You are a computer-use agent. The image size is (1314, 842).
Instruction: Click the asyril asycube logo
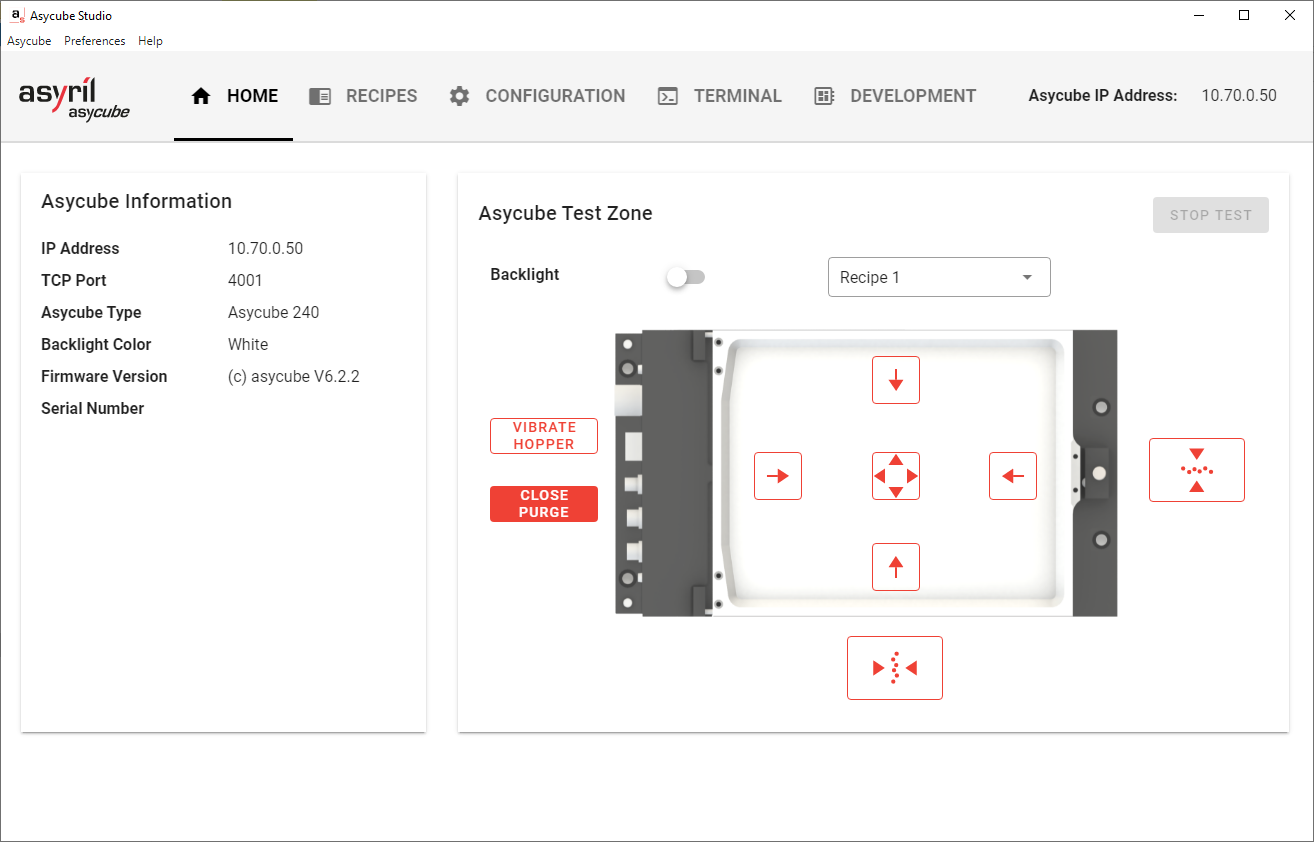(74, 99)
